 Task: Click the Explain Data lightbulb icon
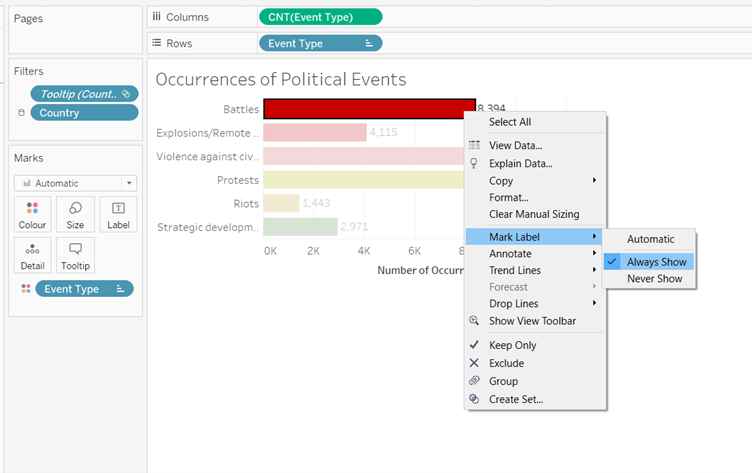pyautogui.click(x=474, y=163)
